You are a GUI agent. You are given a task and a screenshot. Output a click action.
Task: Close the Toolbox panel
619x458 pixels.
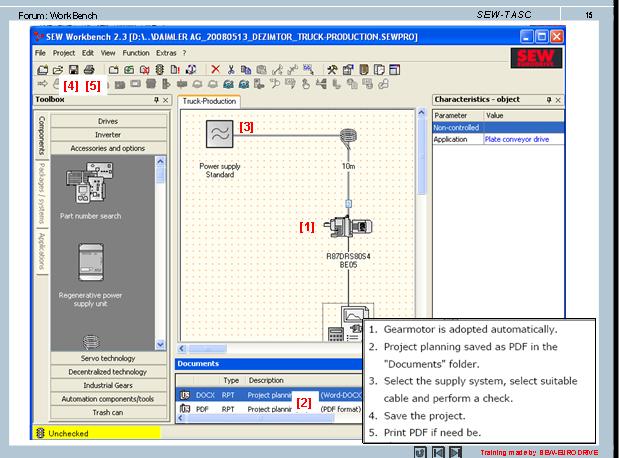click(x=165, y=100)
